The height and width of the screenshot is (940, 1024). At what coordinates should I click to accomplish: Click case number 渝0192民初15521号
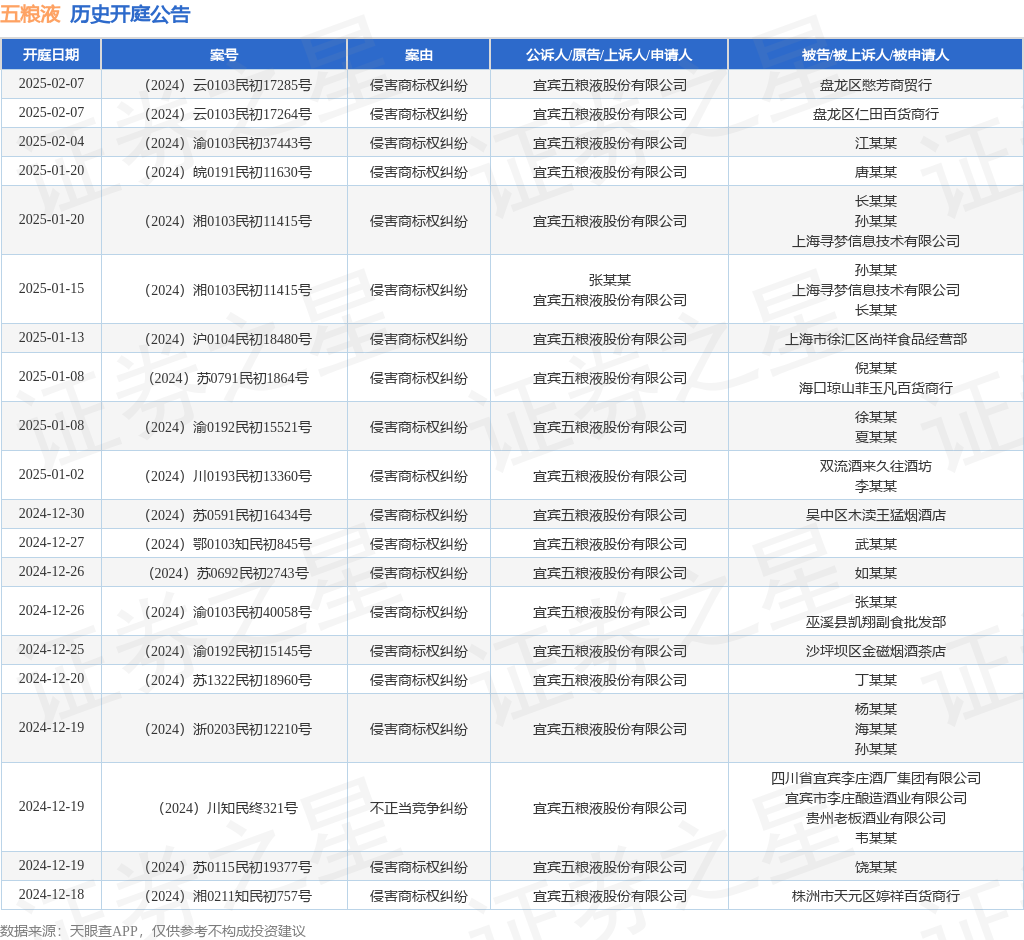[228, 427]
